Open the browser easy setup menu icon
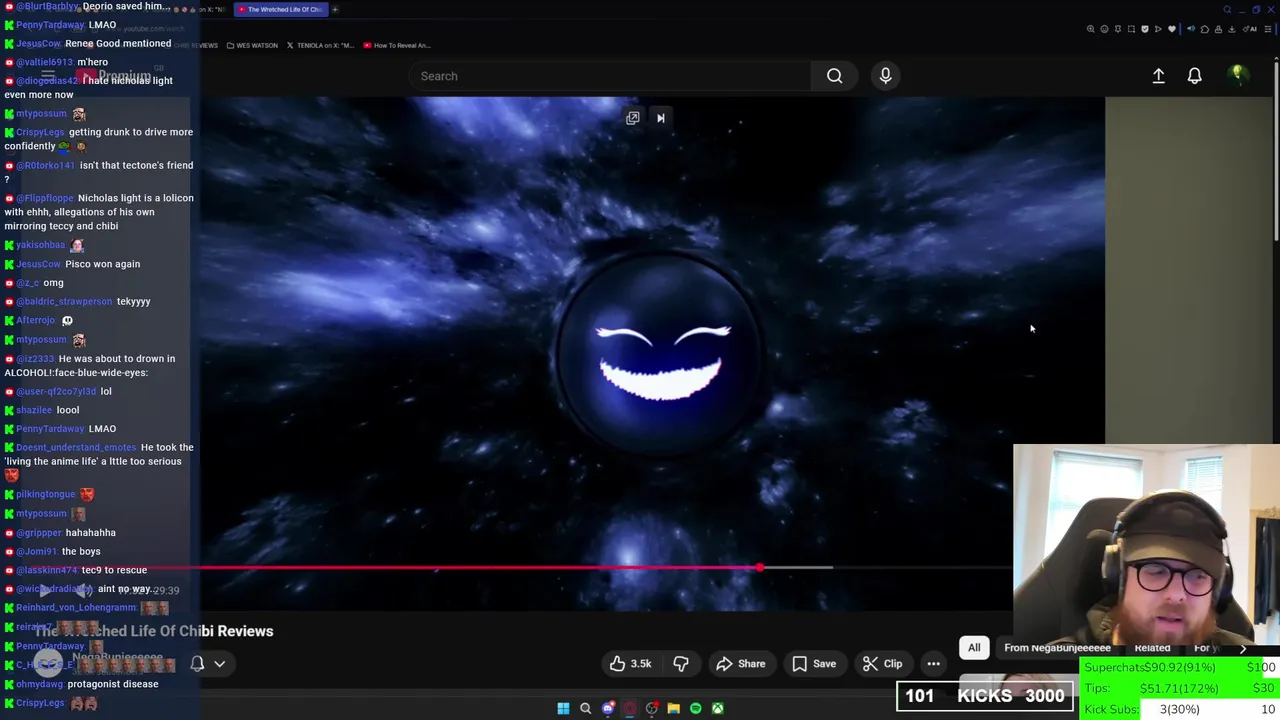Image resolution: width=1280 pixels, height=720 pixels. (1268, 29)
